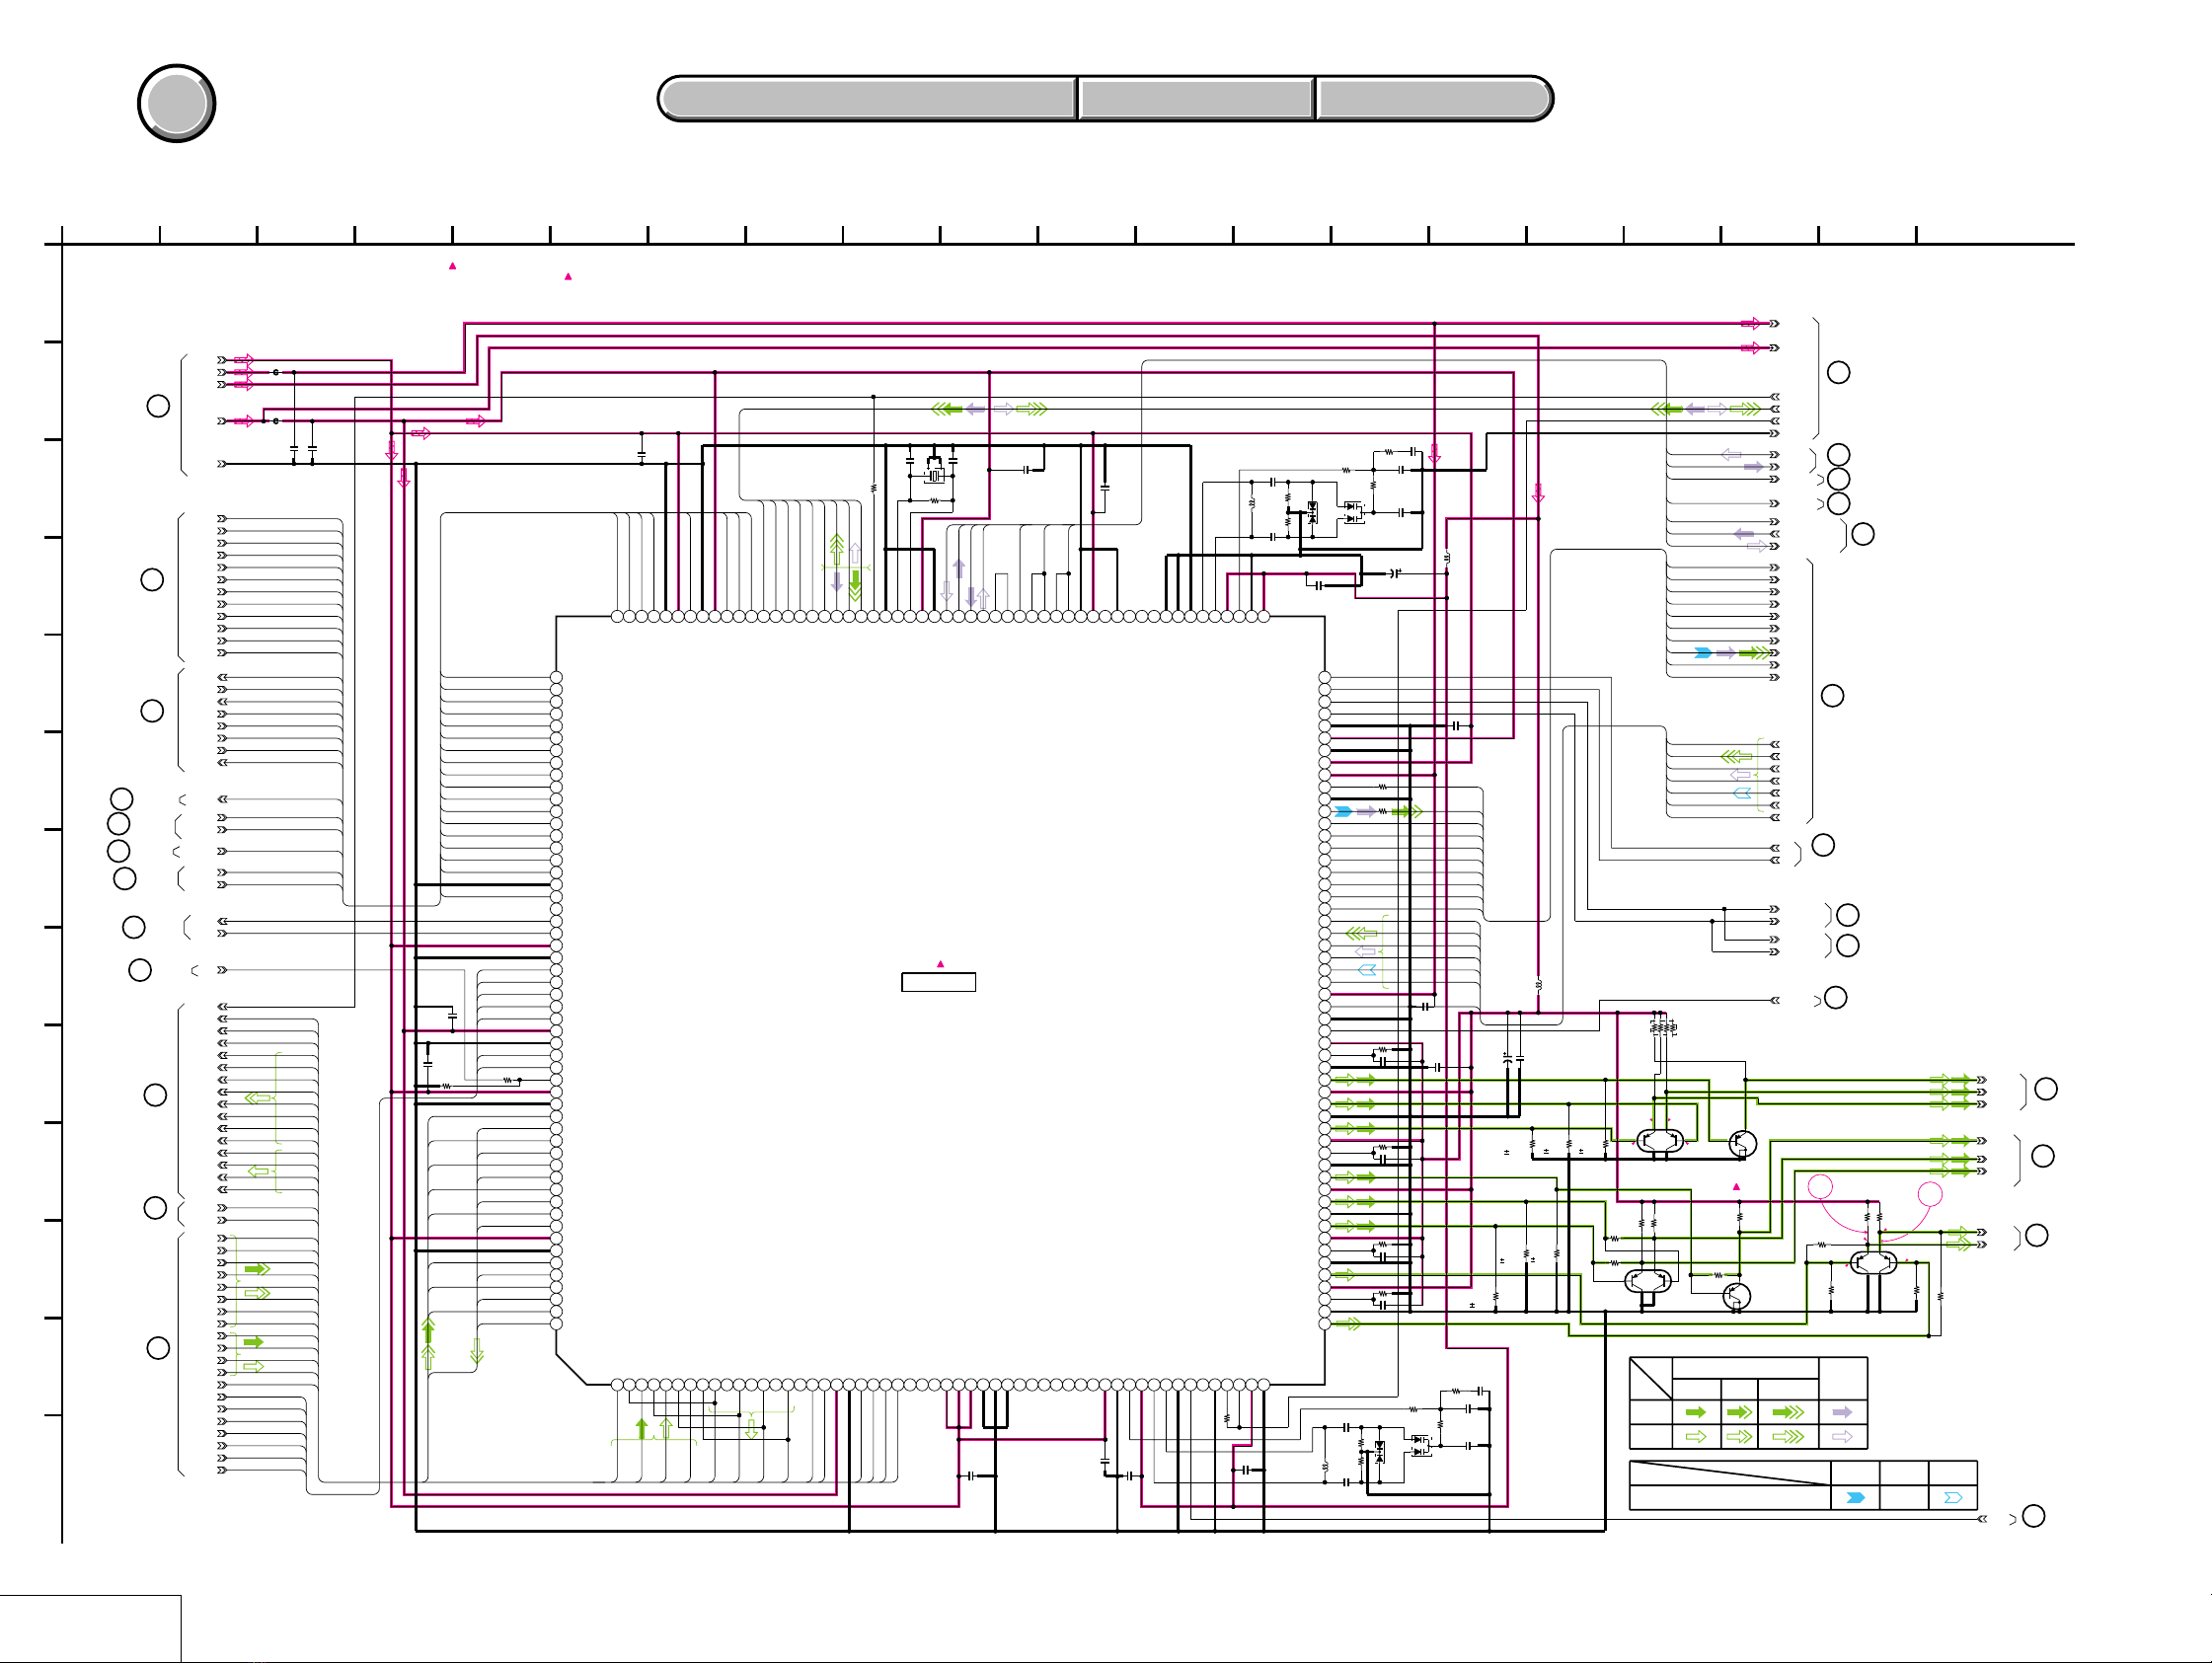Click the outlined green triple-chevron arrow in legend
2212x1663 pixels.
point(1788,1436)
